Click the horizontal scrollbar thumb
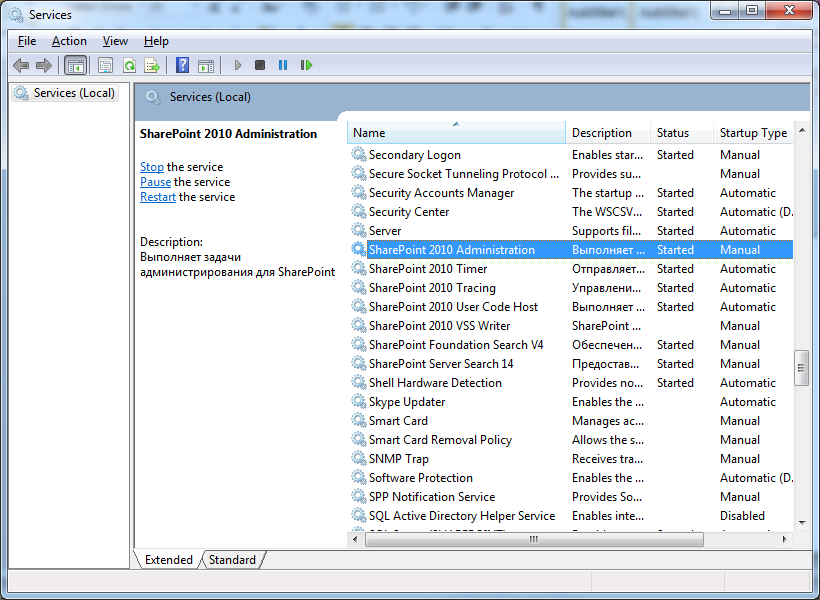820x600 pixels. click(534, 539)
